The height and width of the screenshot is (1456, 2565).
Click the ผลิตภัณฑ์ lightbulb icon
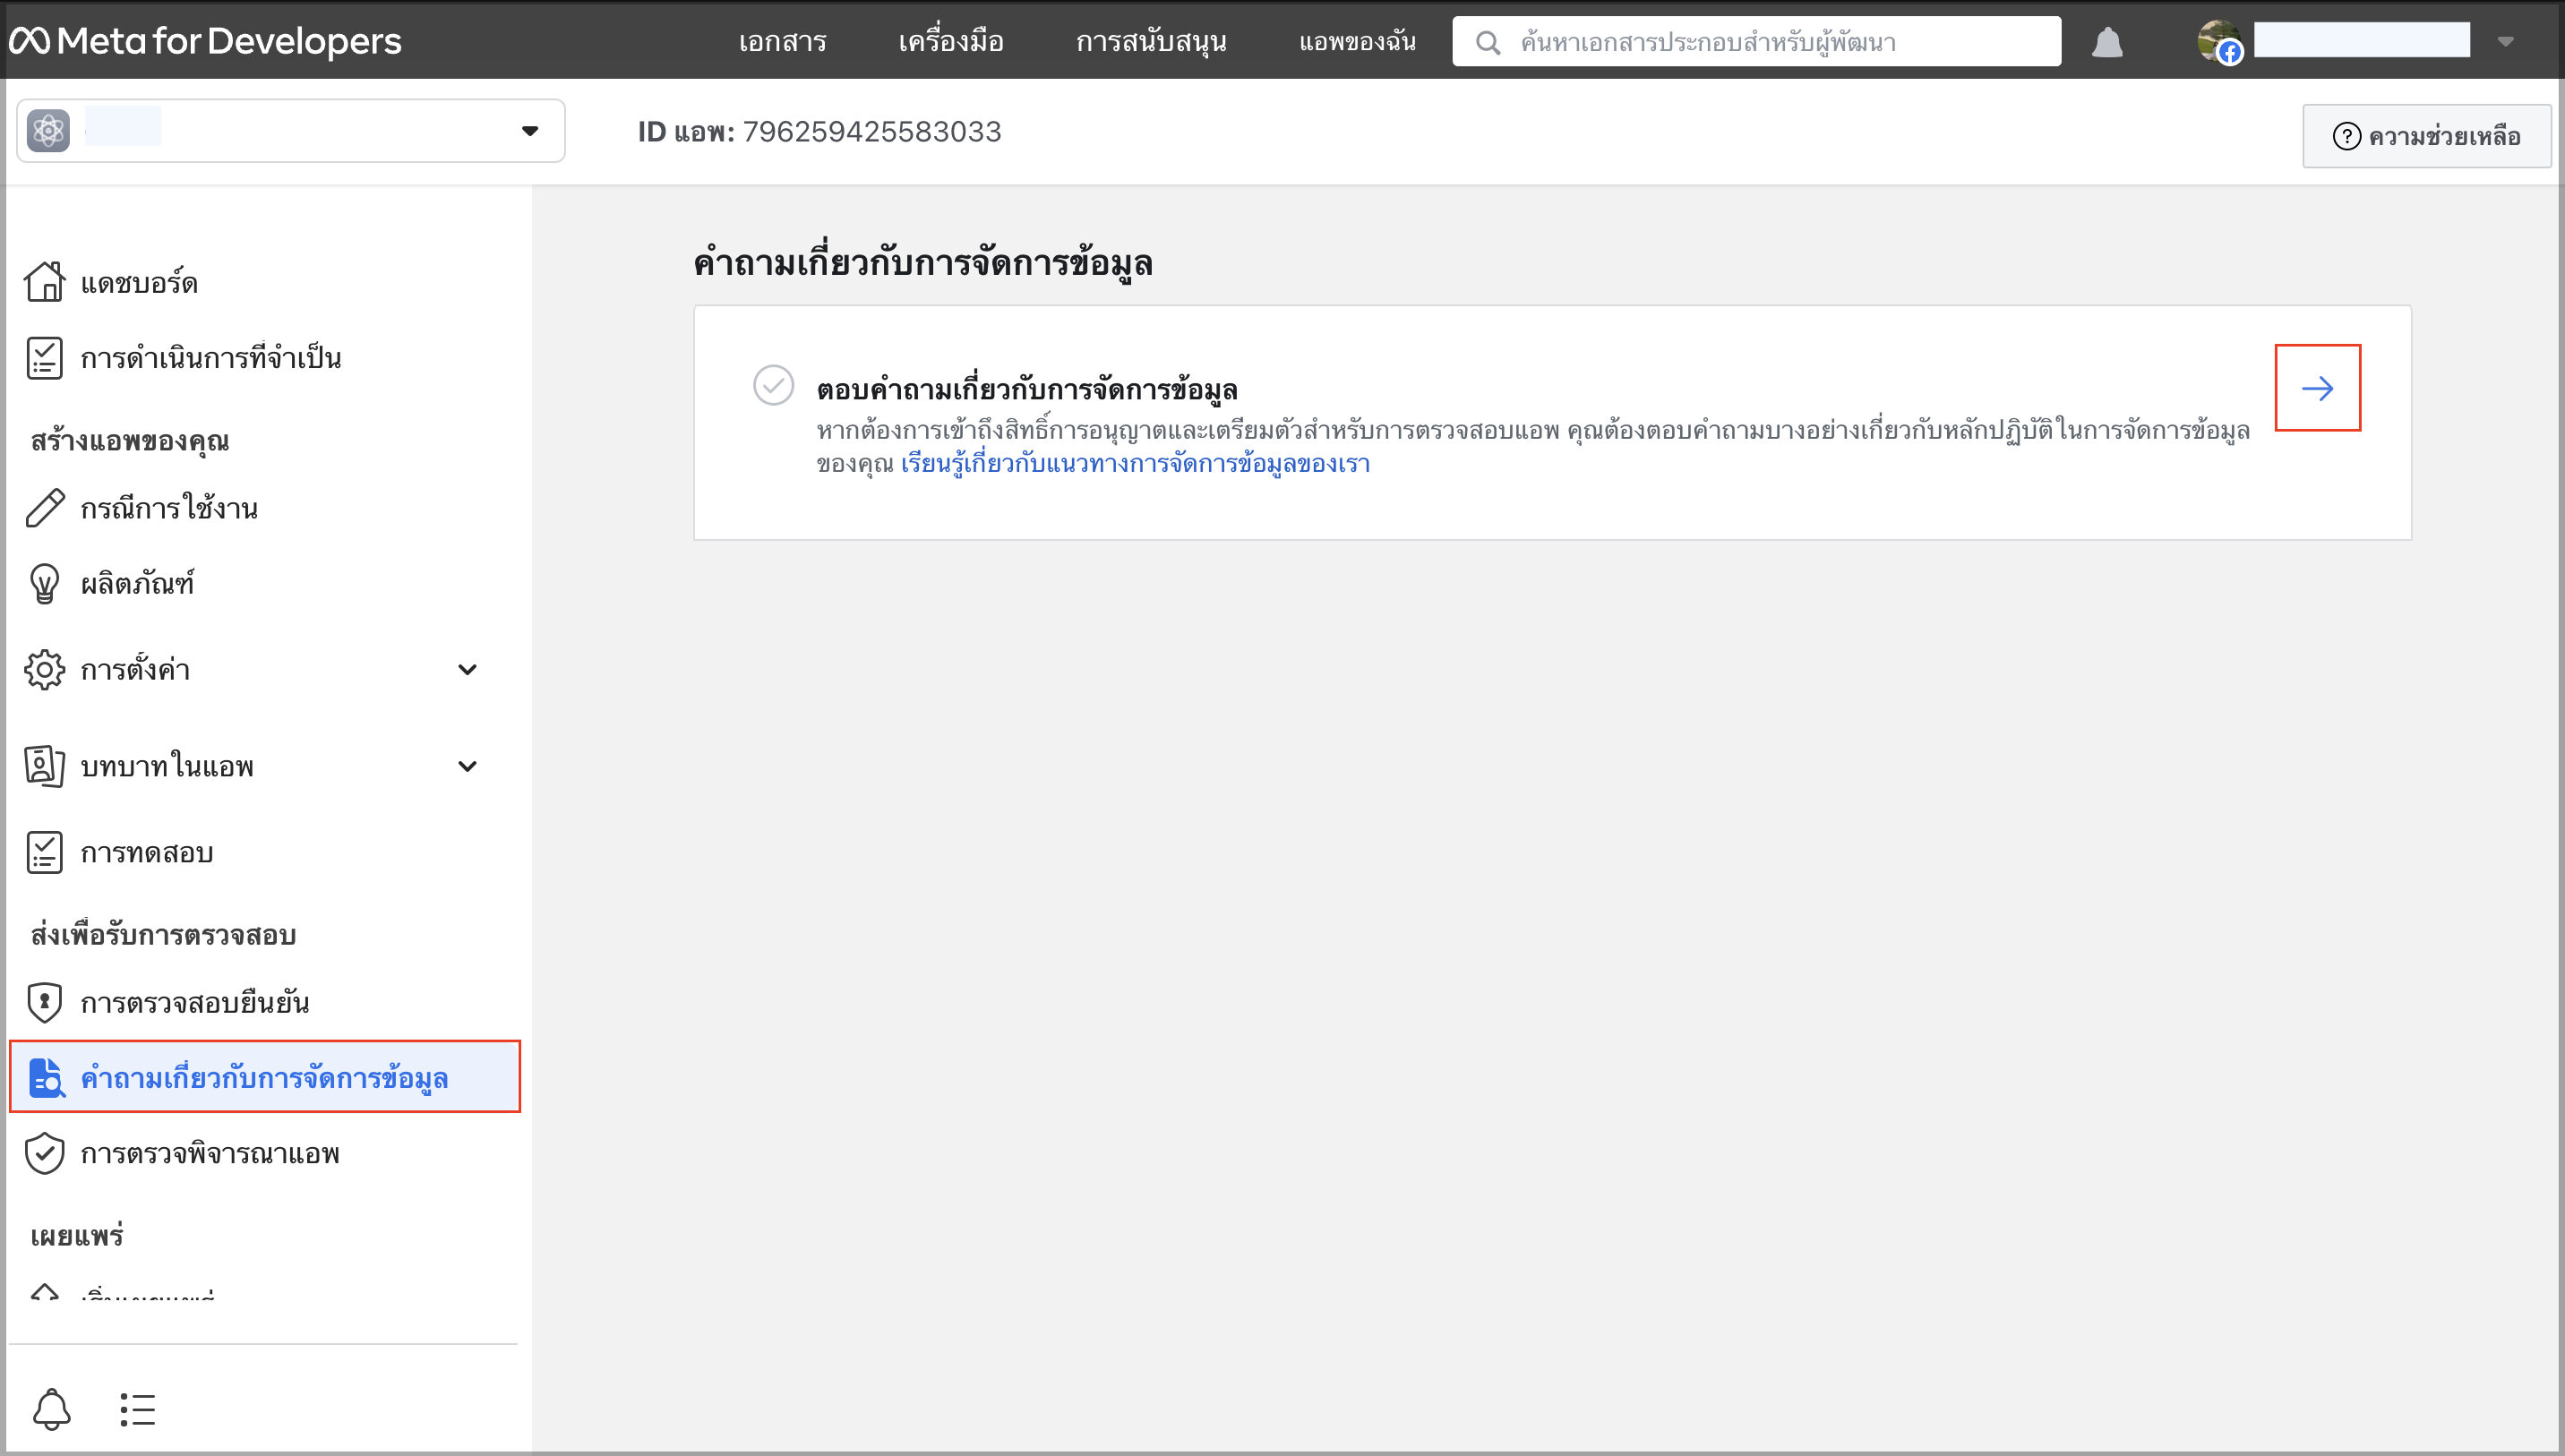point(45,584)
